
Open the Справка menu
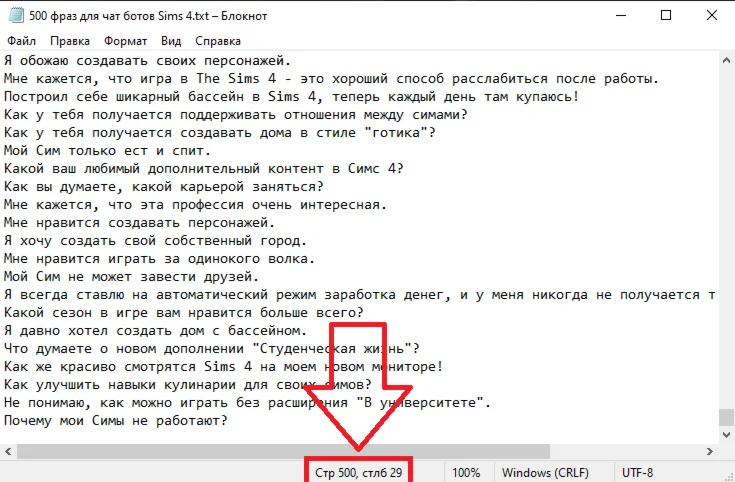(218, 41)
